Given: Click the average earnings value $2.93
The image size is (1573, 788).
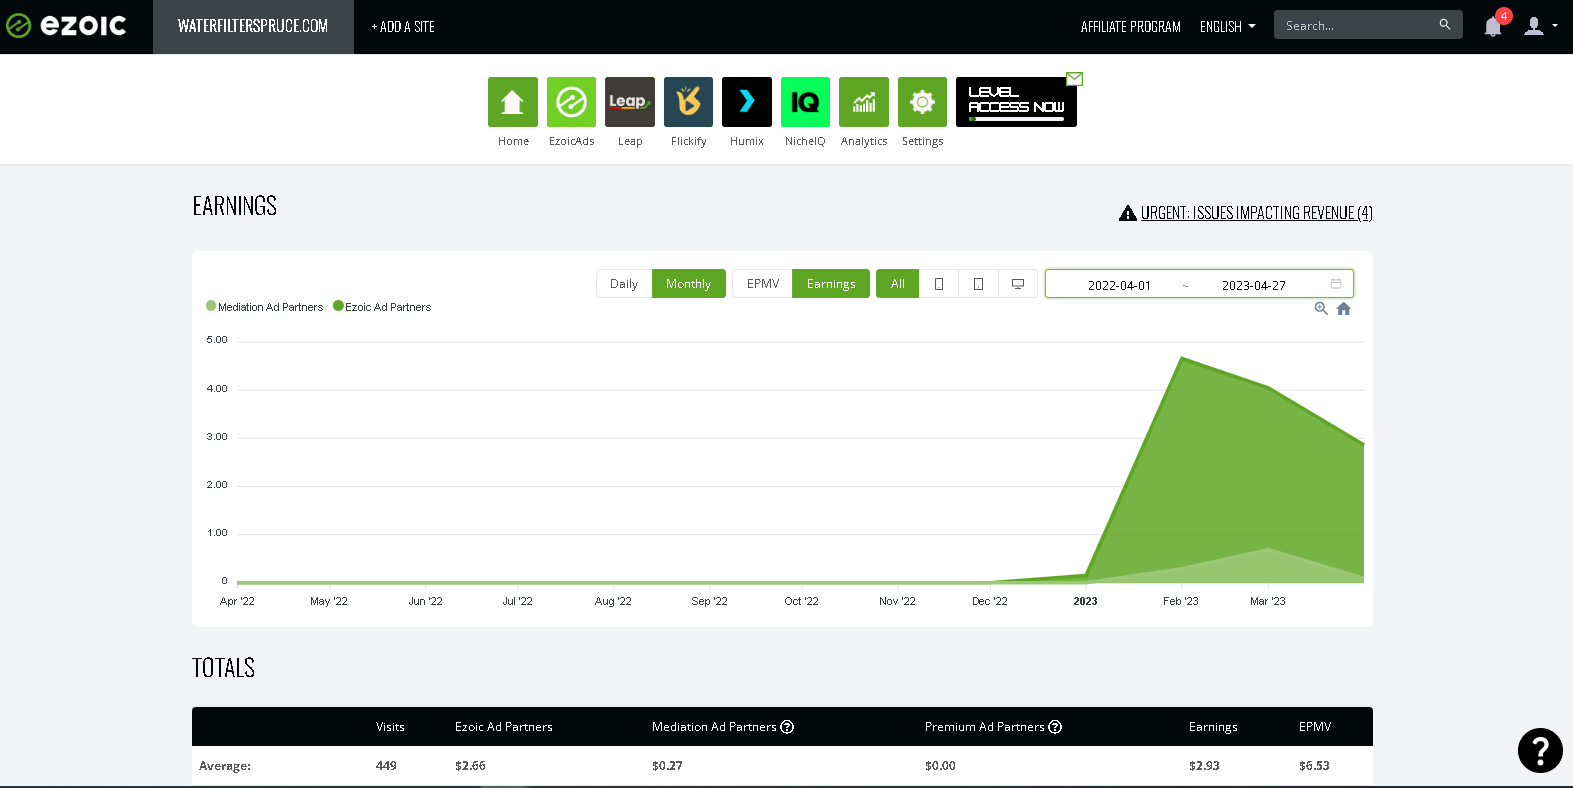Looking at the screenshot, I should coord(1204,766).
